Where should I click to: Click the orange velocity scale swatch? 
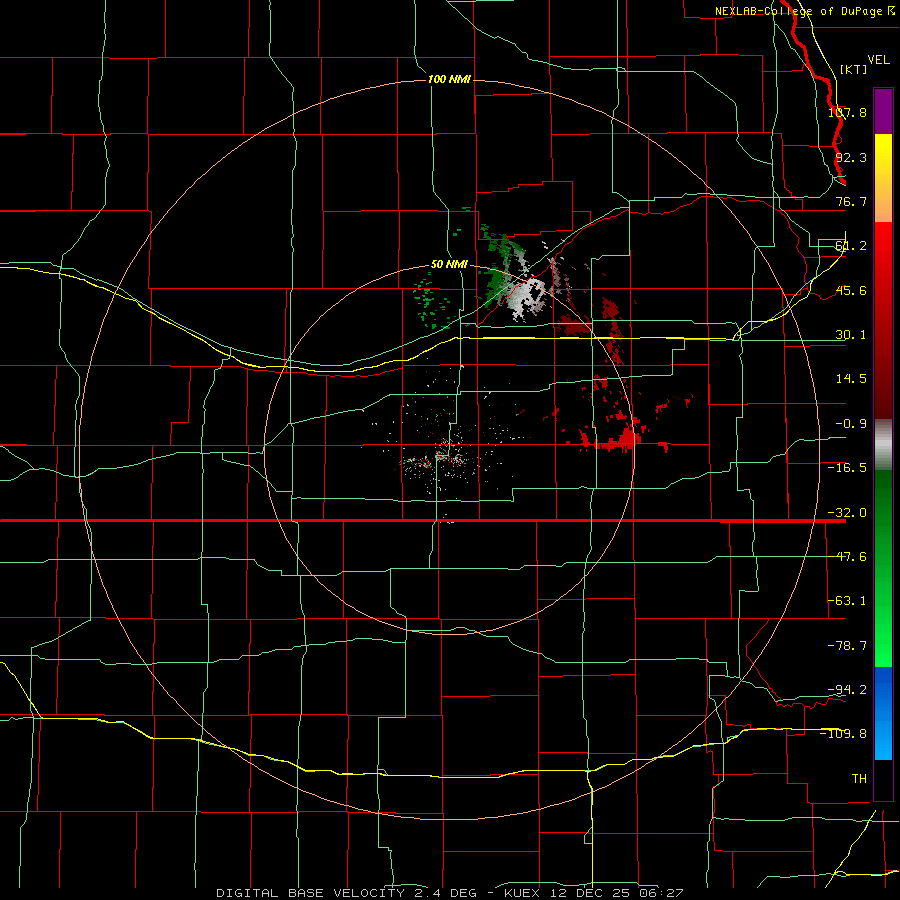pos(883,201)
